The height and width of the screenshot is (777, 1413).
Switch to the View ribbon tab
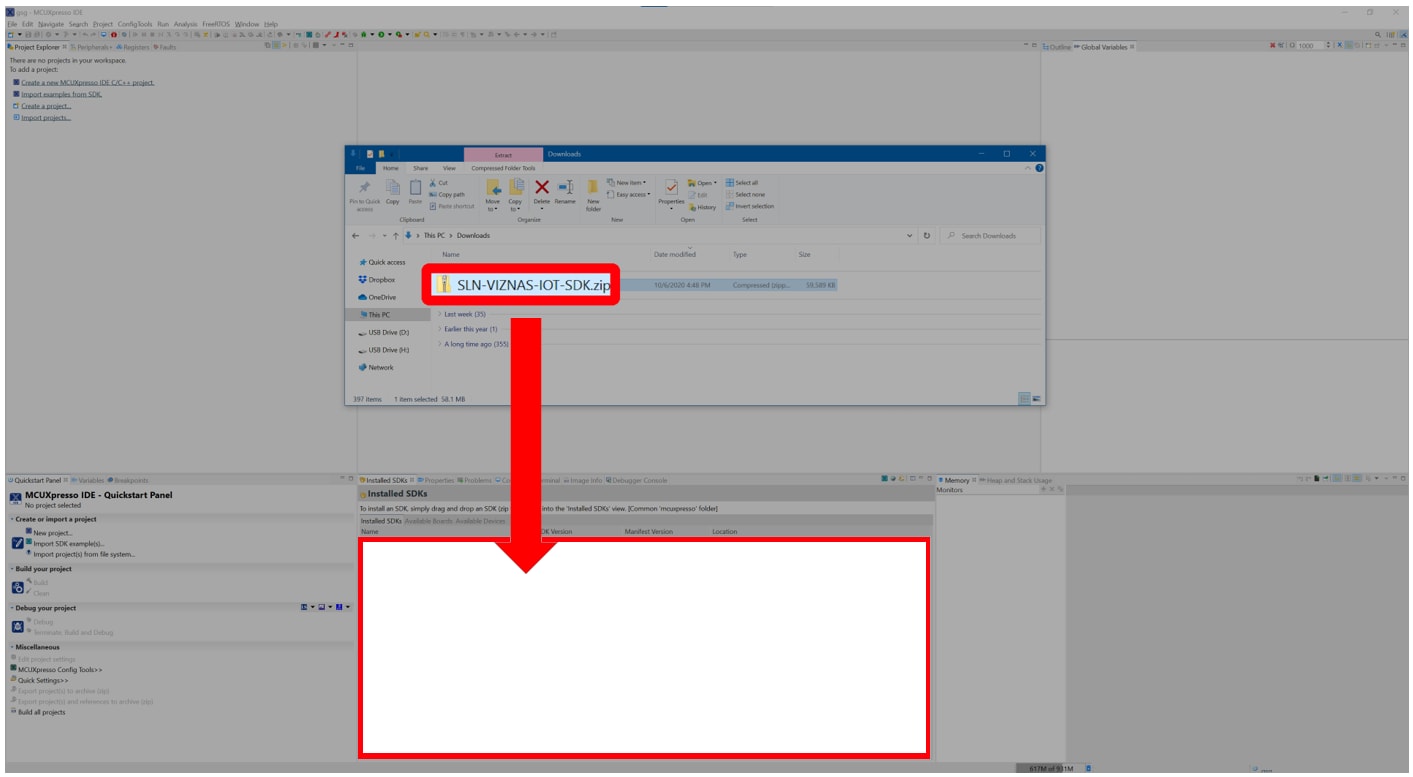point(449,168)
